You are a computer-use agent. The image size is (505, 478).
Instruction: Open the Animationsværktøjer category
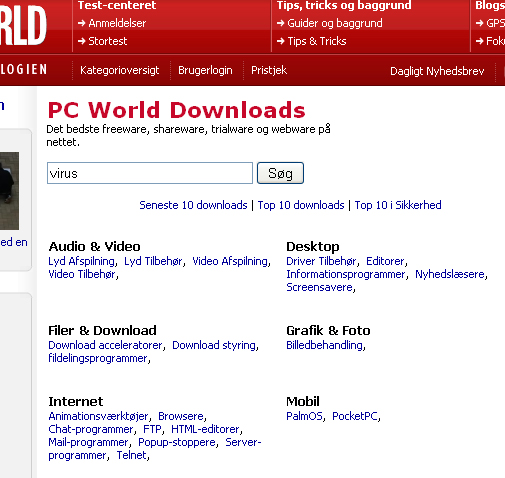click(x=98, y=416)
